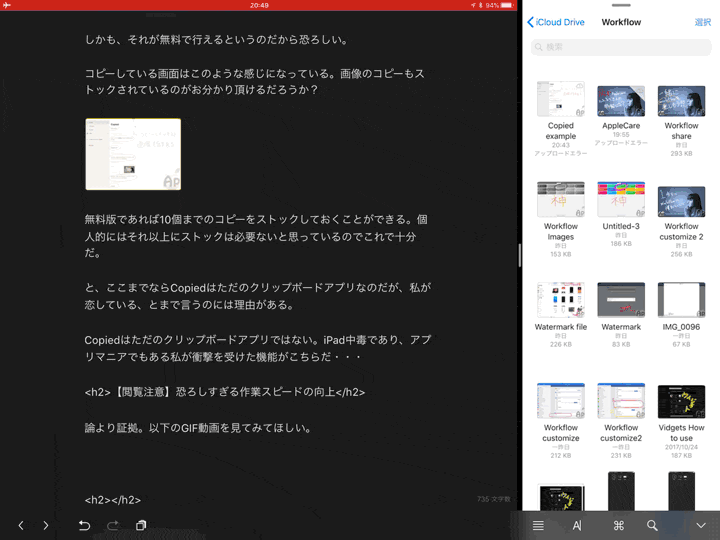This screenshot has height=540, width=720.
Task: Collapse the keyboard bar with the down chevron
Action: click(x=701, y=525)
